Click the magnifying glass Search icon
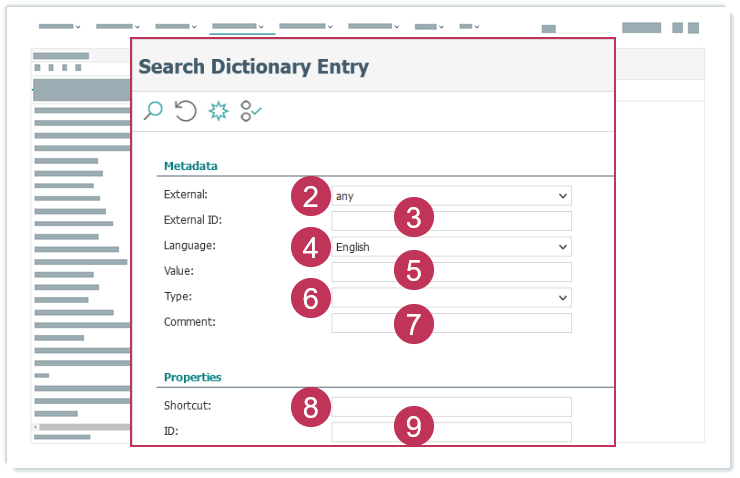The width and height of the screenshot is (740, 478). click(x=153, y=111)
